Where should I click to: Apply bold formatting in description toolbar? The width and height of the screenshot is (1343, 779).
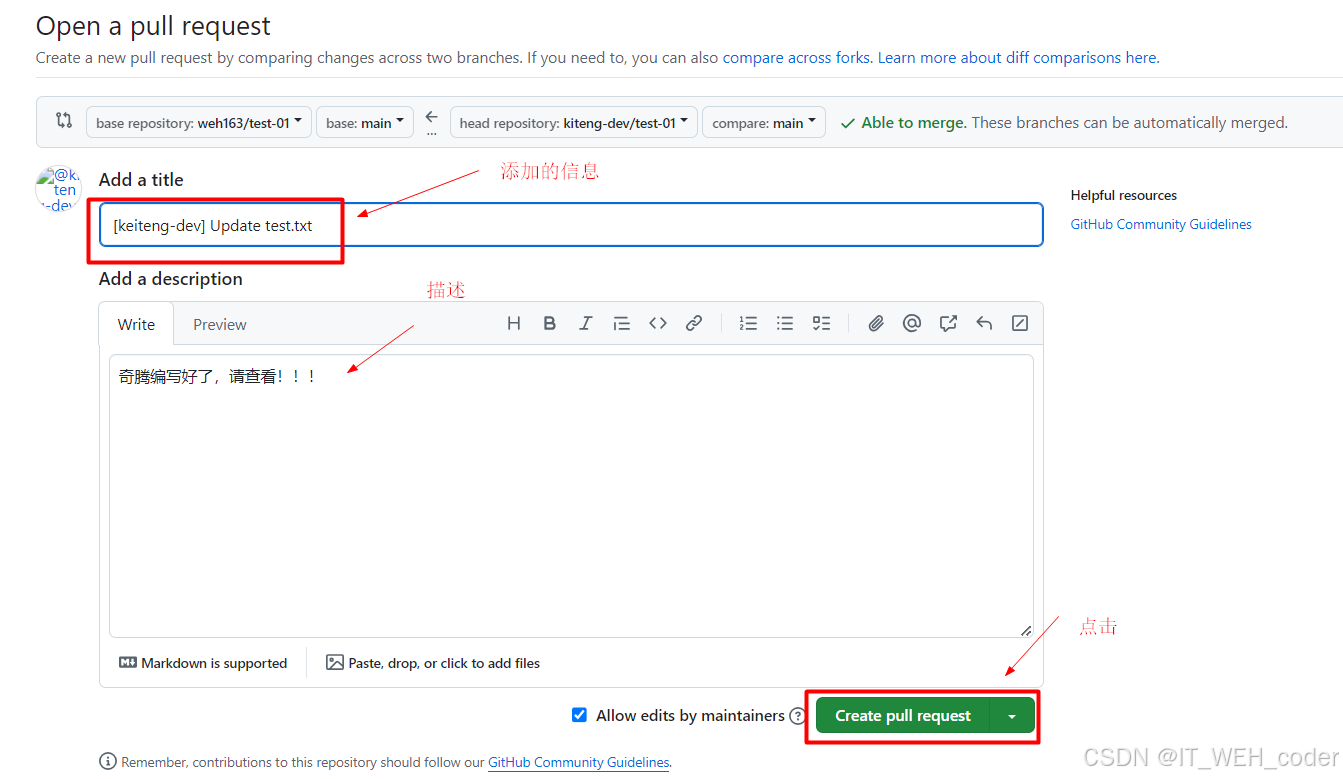(549, 323)
